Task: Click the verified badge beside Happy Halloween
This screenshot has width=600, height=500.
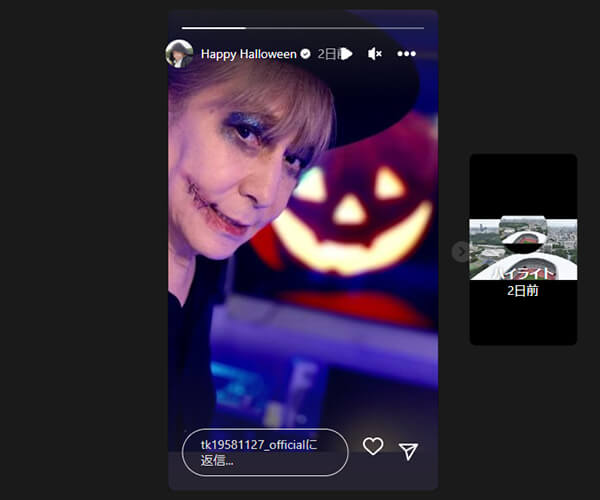Action: click(305, 54)
